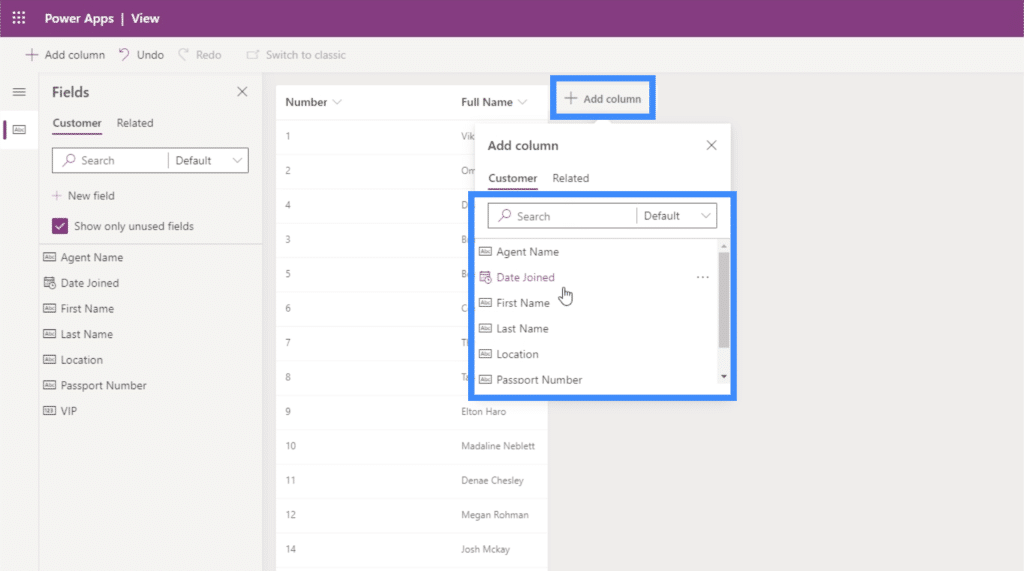1024x571 pixels.
Task: Uncheck Show only unused fields checkbox
Action: pos(60,226)
